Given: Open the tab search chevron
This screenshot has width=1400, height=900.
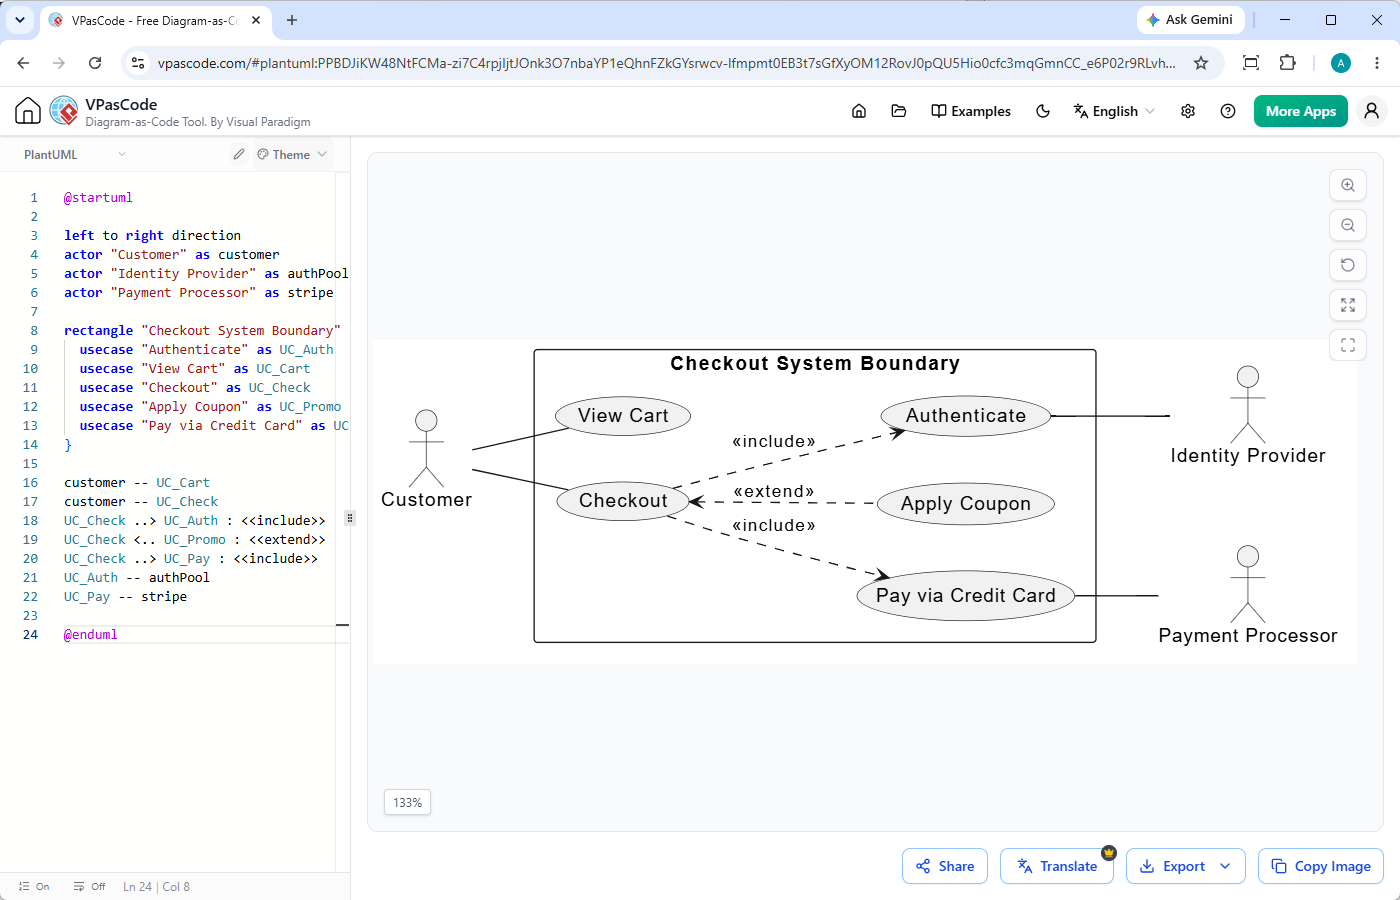Looking at the screenshot, I should coord(20,20).
